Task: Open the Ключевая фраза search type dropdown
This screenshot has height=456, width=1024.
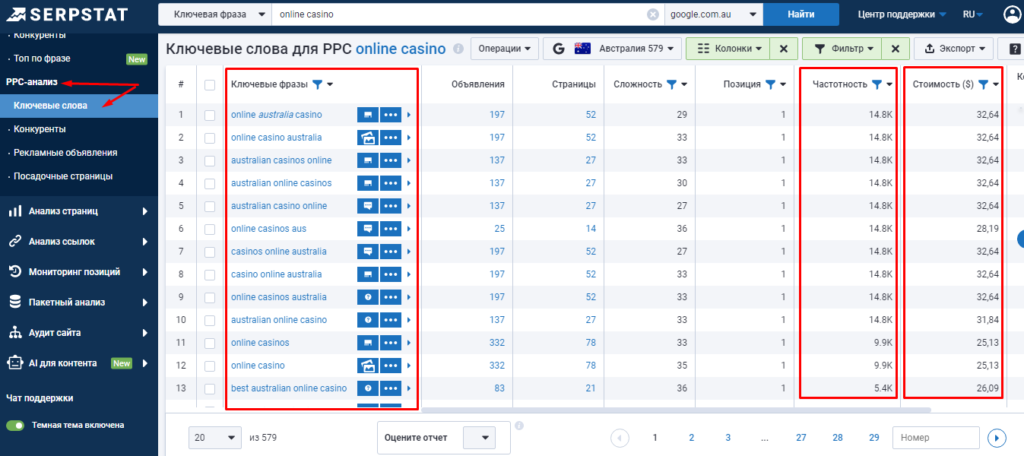Action: tap(214, 14)
